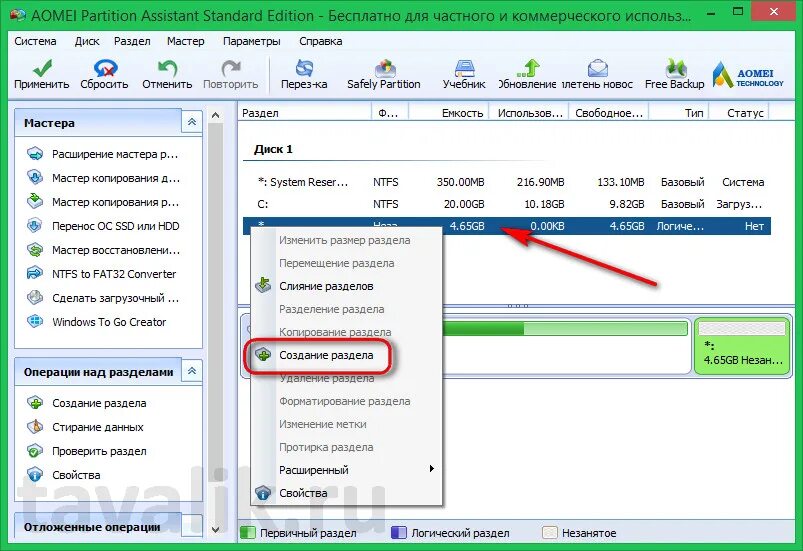Open the Система menu
This screenshot has width=803, height=551.
click(x=35, y=41)
